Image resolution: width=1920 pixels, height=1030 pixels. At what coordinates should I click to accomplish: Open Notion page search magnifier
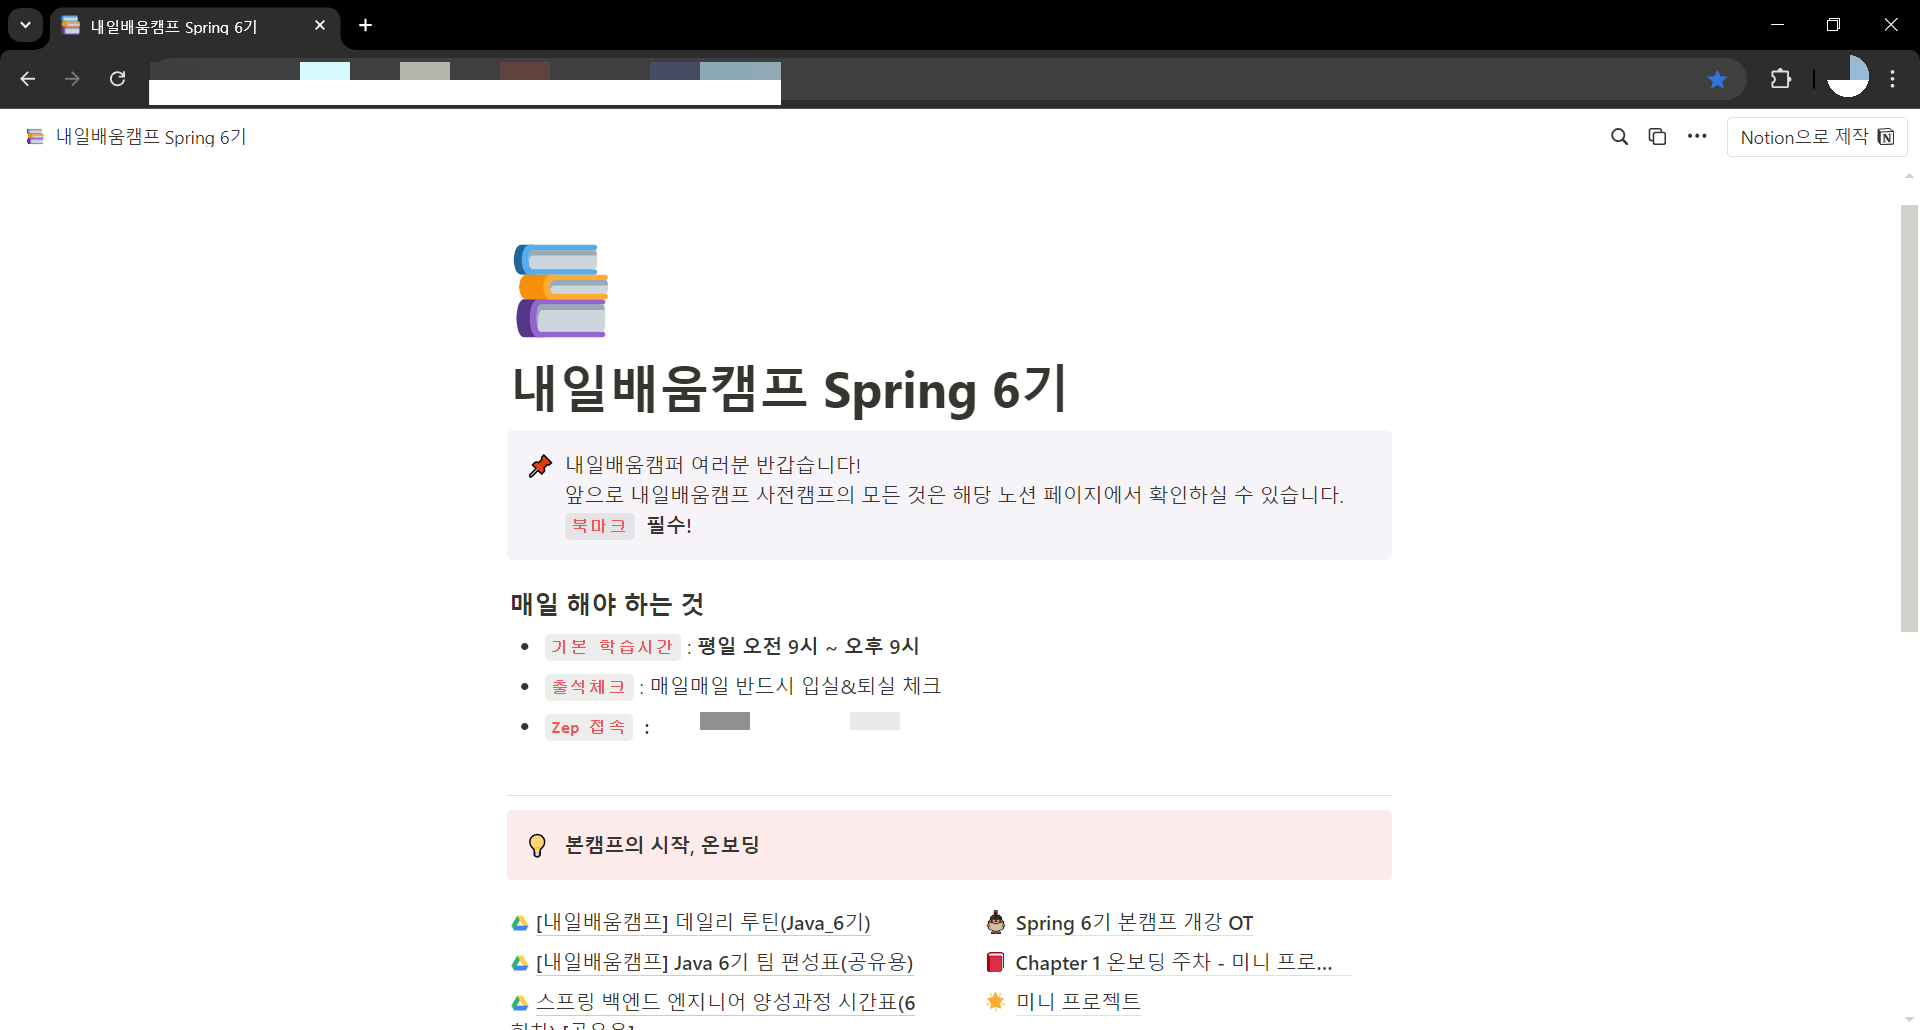click(1619, 137)
